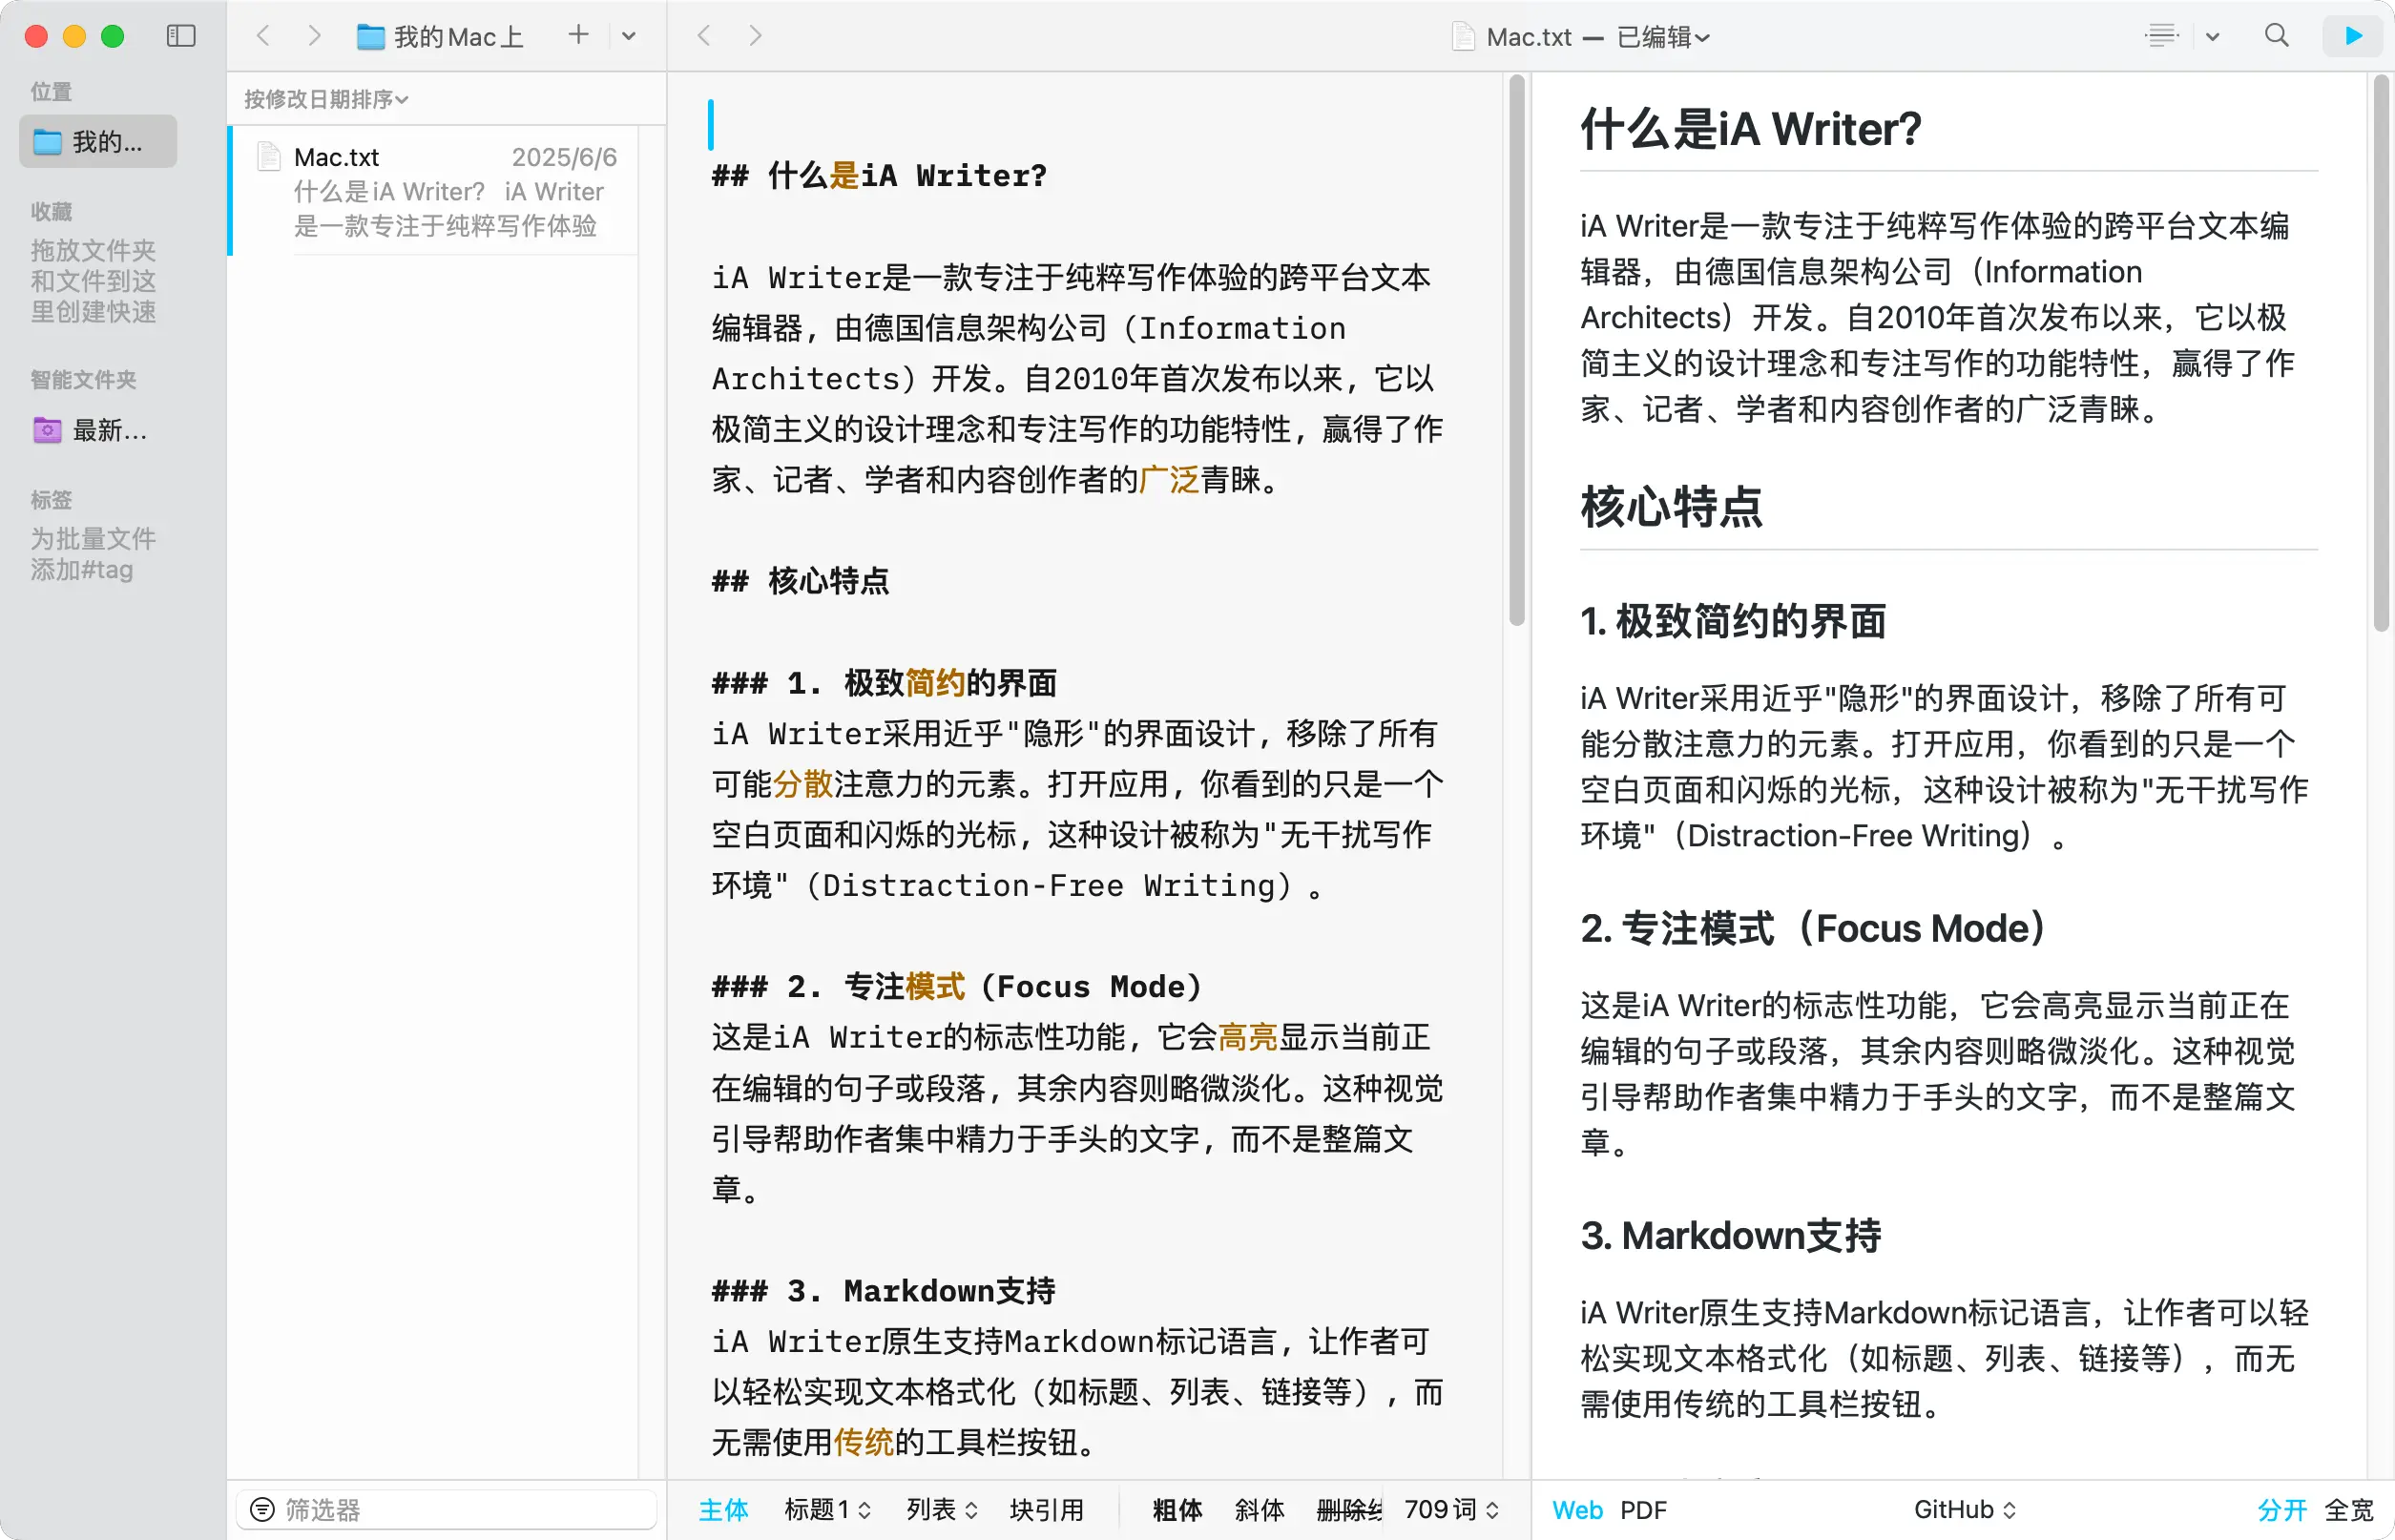This screenshot has width=2395, height=1540.
Task: Open the 列表 list style dropdown
Action: click(x=942, y=1509)
